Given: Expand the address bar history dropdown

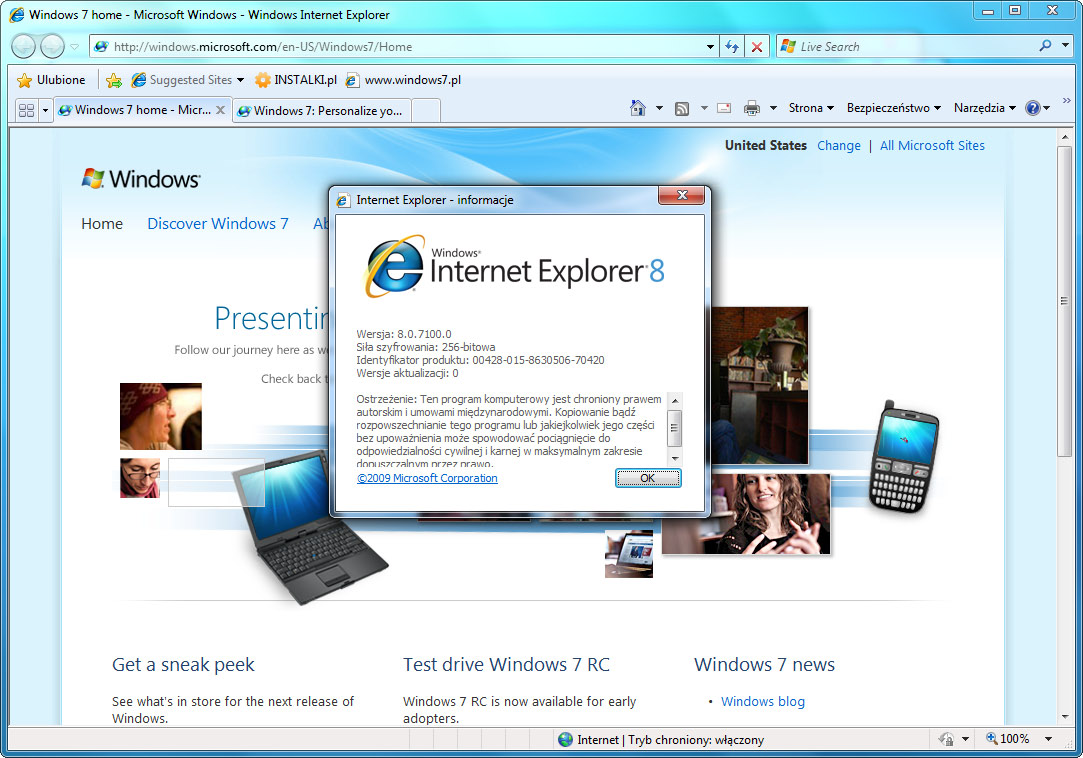Looking at the screenshot, I should [x=711, y=46].
